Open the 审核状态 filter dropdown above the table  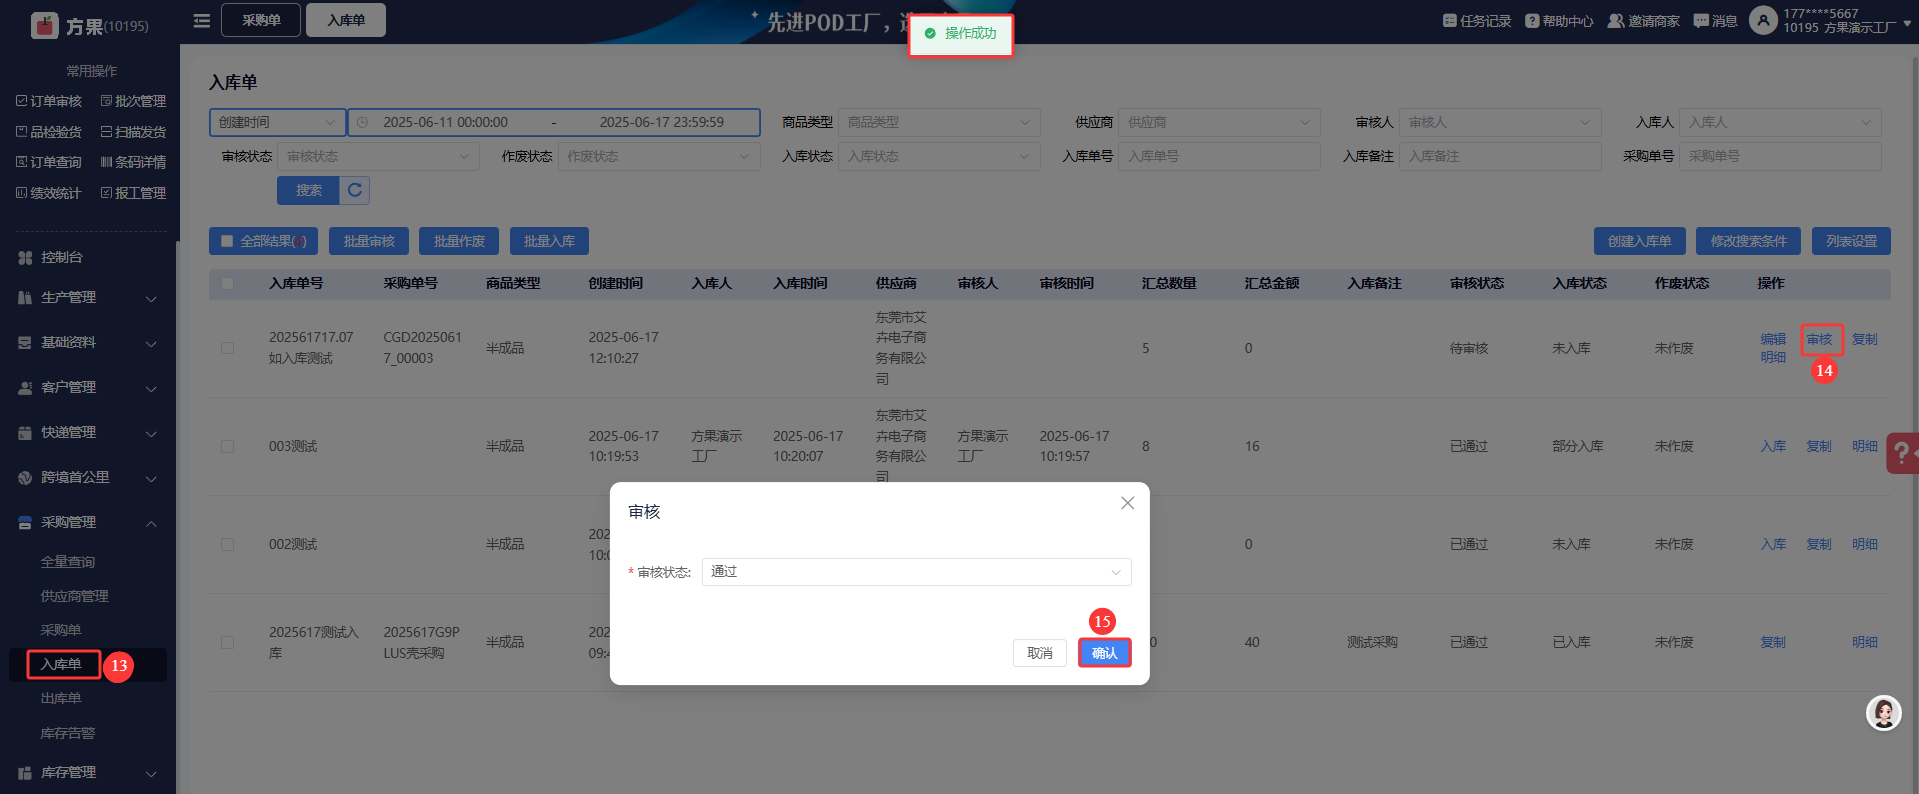pyautogui.click(x=378, y=156)
